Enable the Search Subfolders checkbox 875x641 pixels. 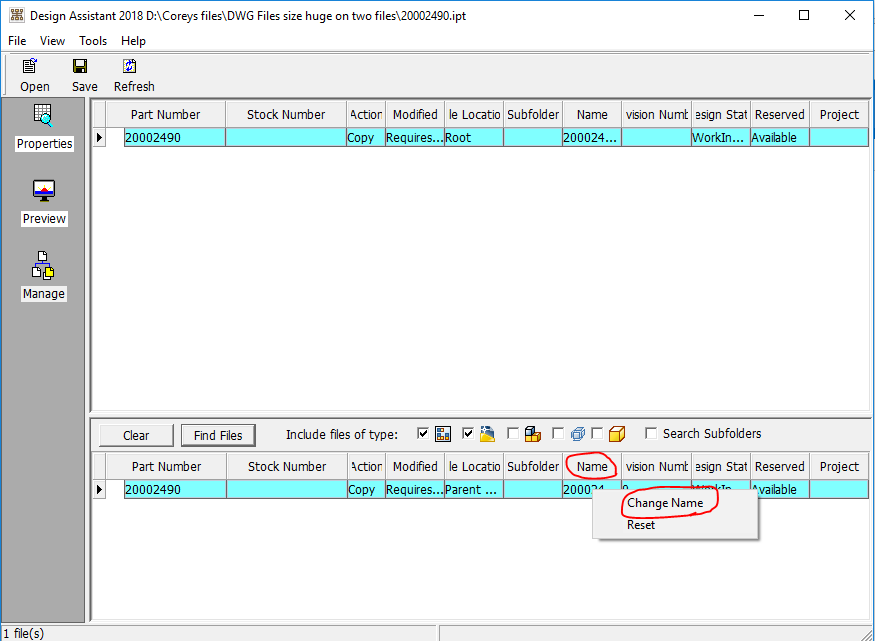click(651, 433)
